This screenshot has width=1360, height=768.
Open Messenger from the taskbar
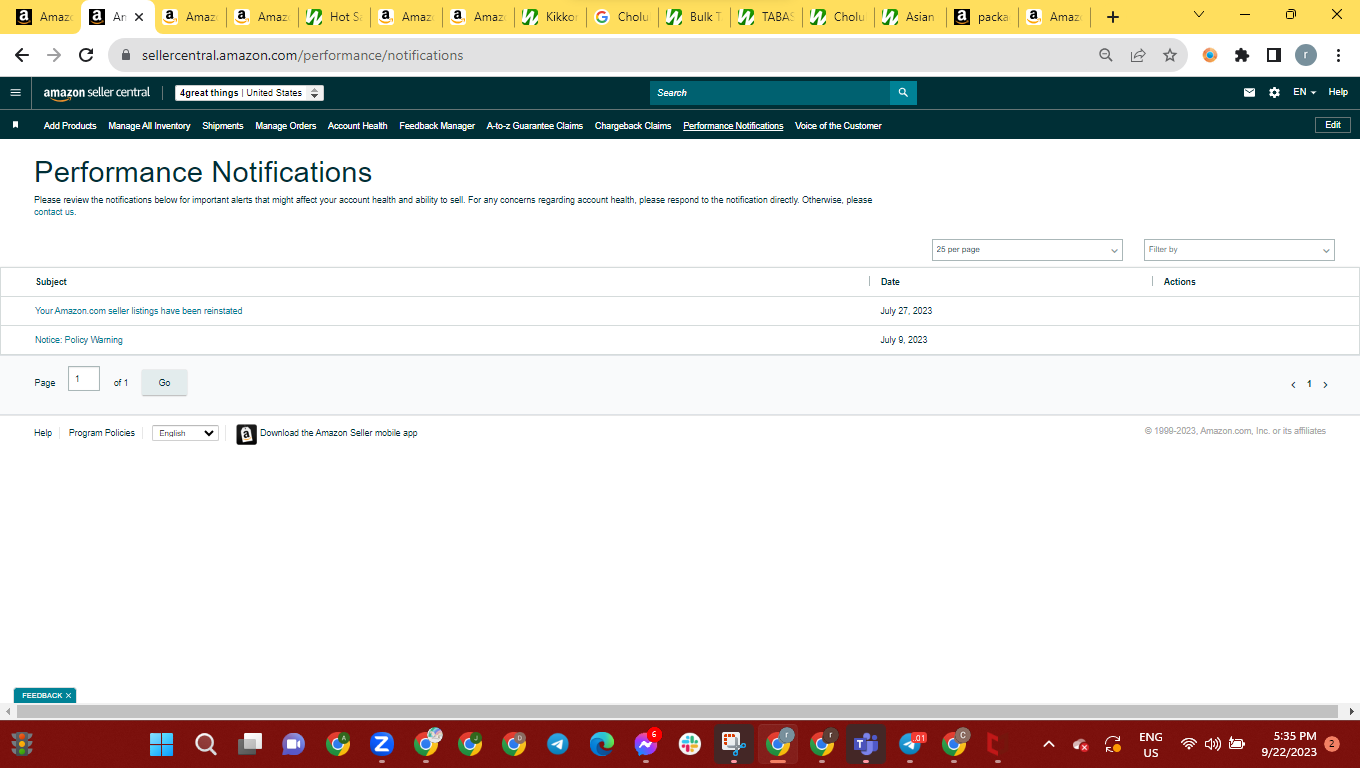(x=646, y=744)
